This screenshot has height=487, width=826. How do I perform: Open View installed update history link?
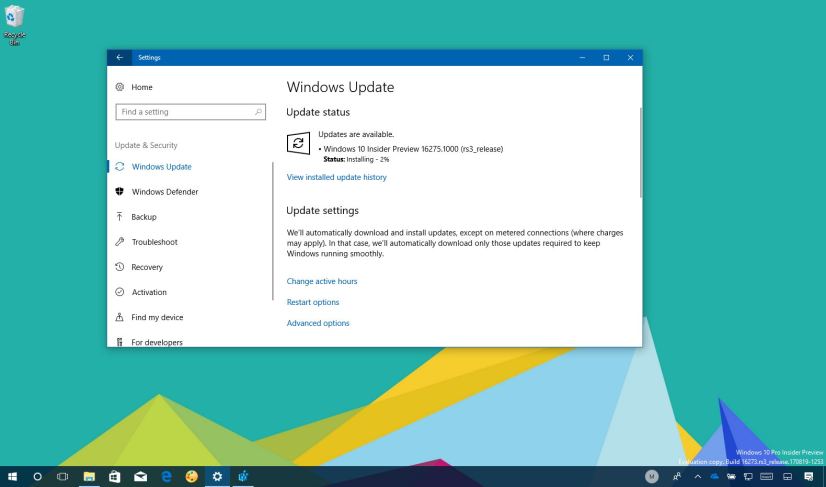[337, 177]
